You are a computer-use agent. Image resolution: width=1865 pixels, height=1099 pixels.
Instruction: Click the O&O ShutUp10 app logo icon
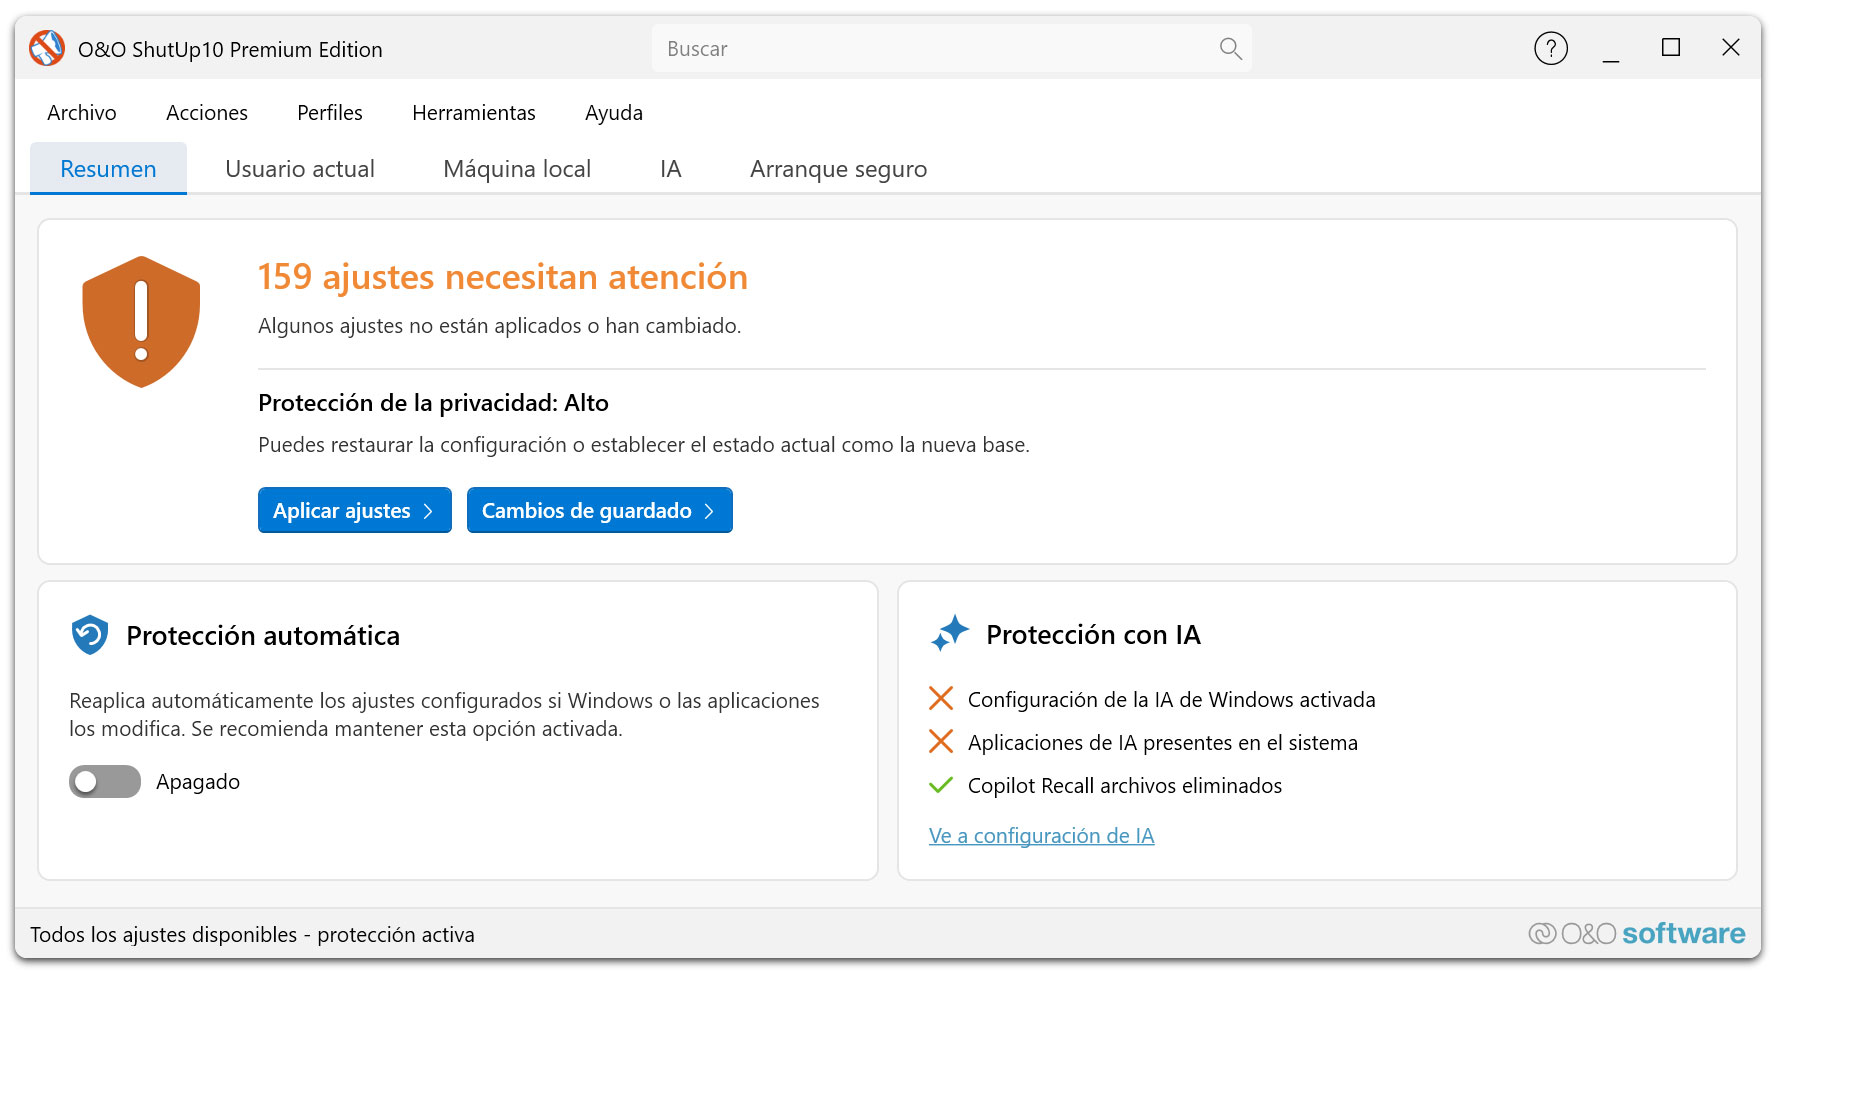coord(47,48)
